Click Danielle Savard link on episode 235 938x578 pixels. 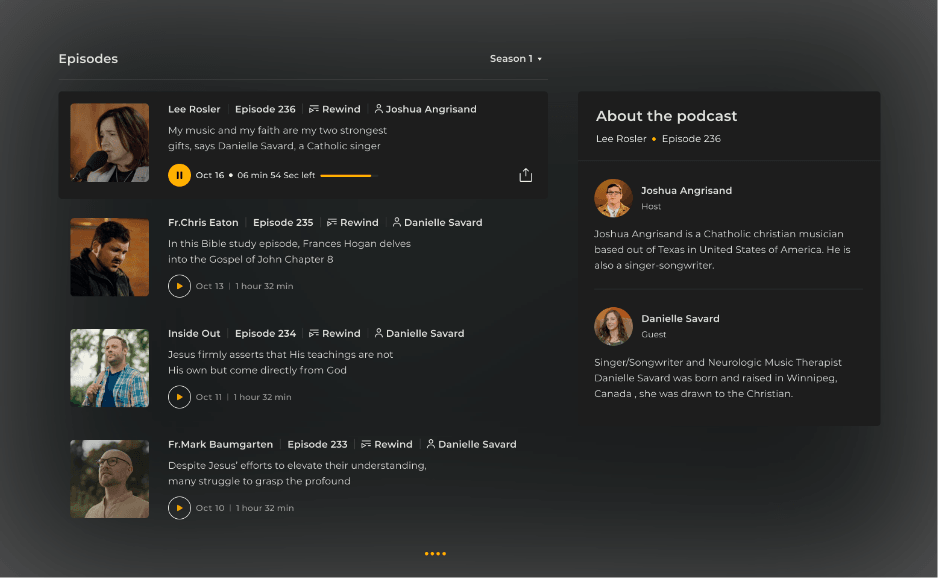pos(442,223)
